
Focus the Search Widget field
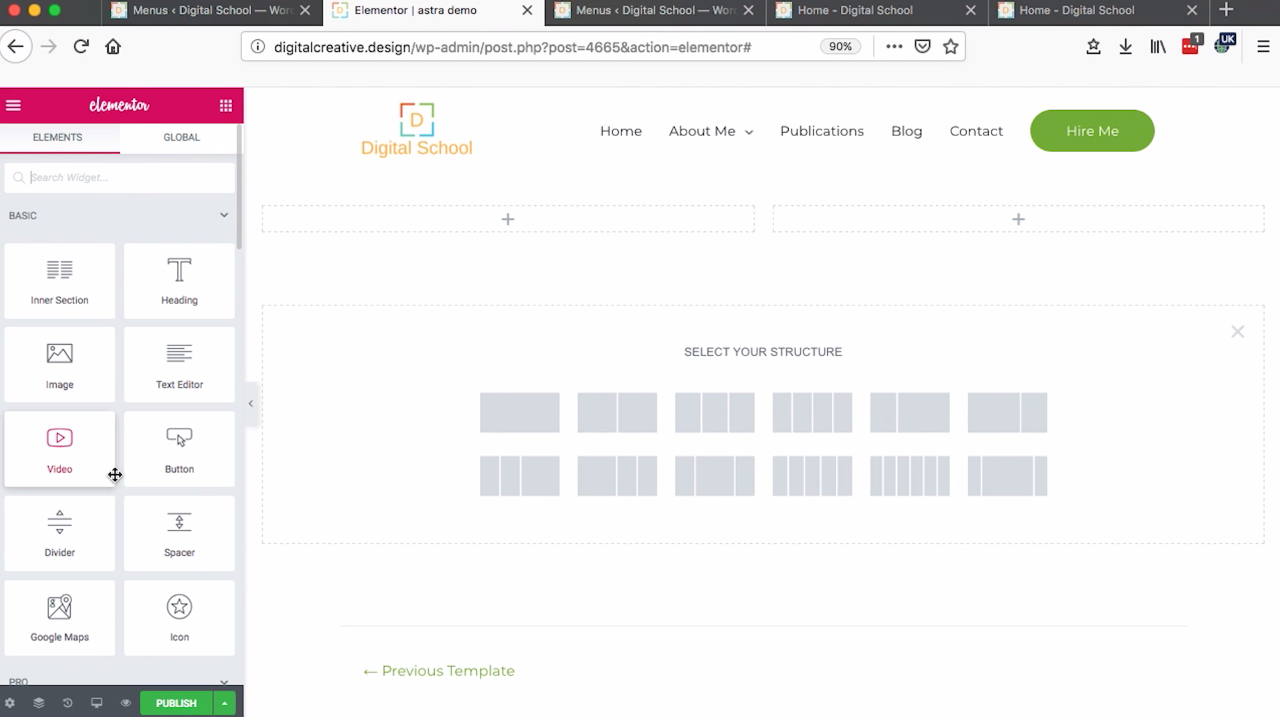pos(120,177)
